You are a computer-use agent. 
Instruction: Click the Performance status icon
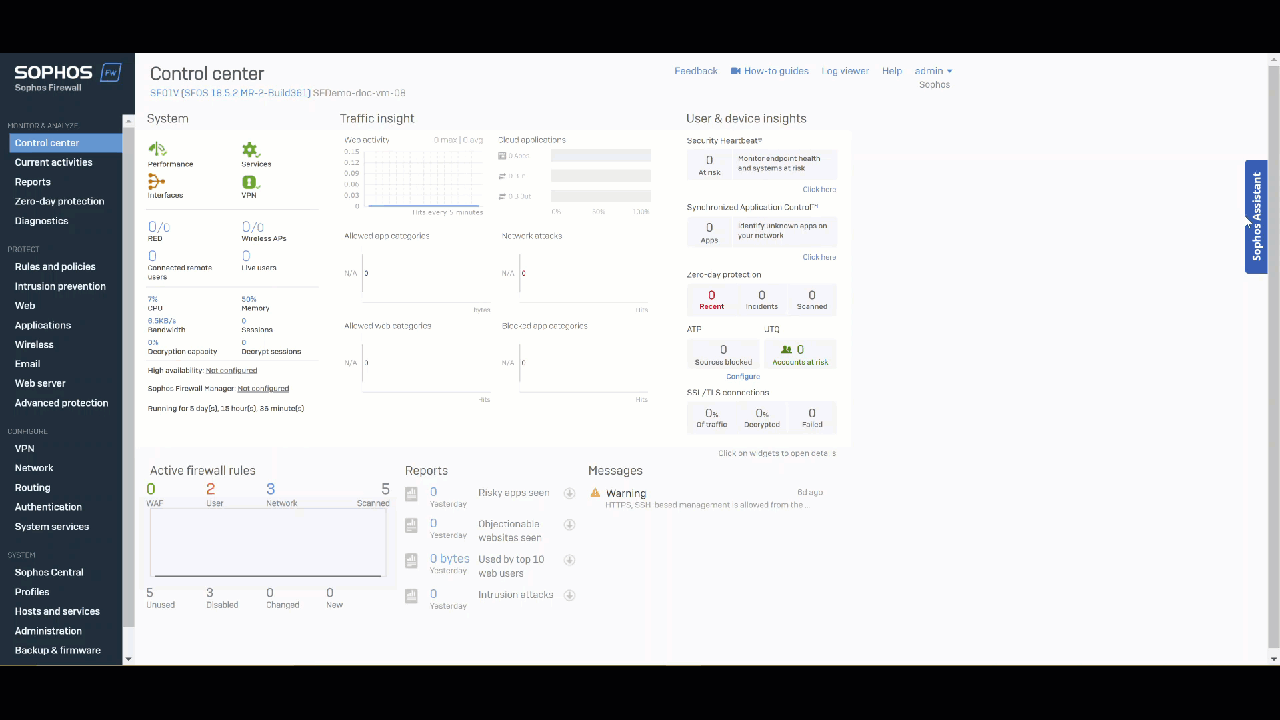click(157, 150)
